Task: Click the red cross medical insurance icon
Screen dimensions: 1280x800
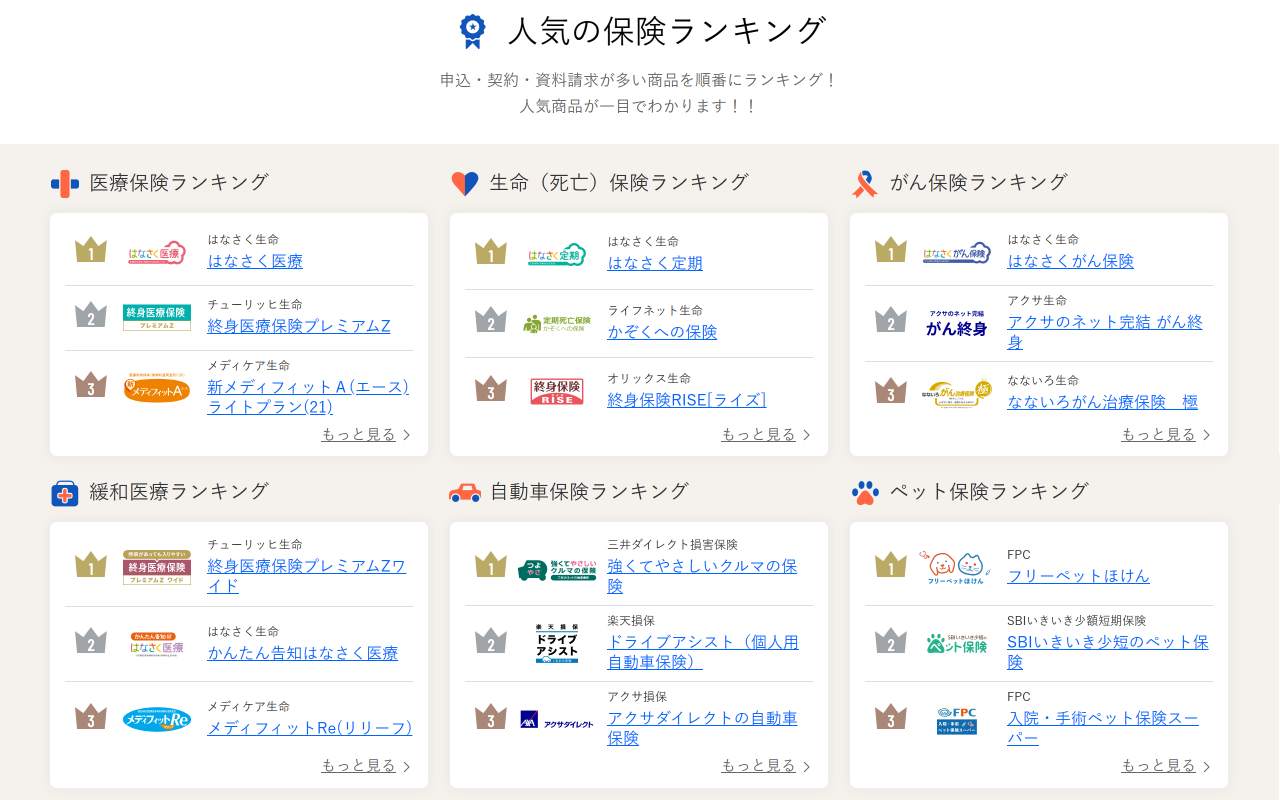Action: (65, 184)
